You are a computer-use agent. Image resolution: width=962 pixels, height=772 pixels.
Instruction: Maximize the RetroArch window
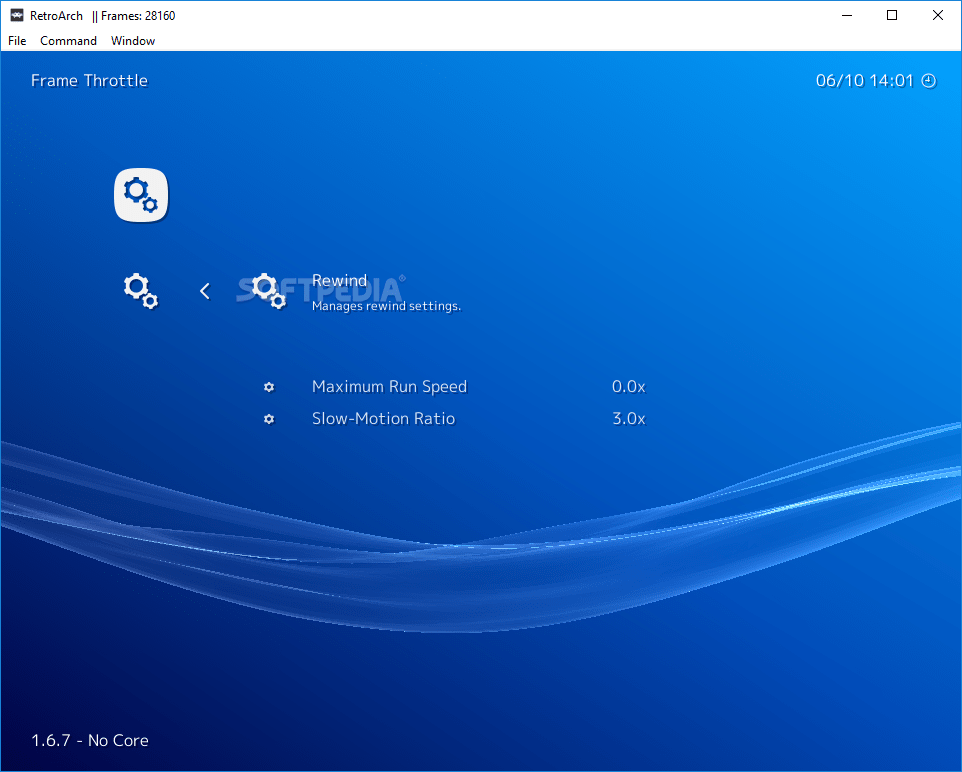892,15
